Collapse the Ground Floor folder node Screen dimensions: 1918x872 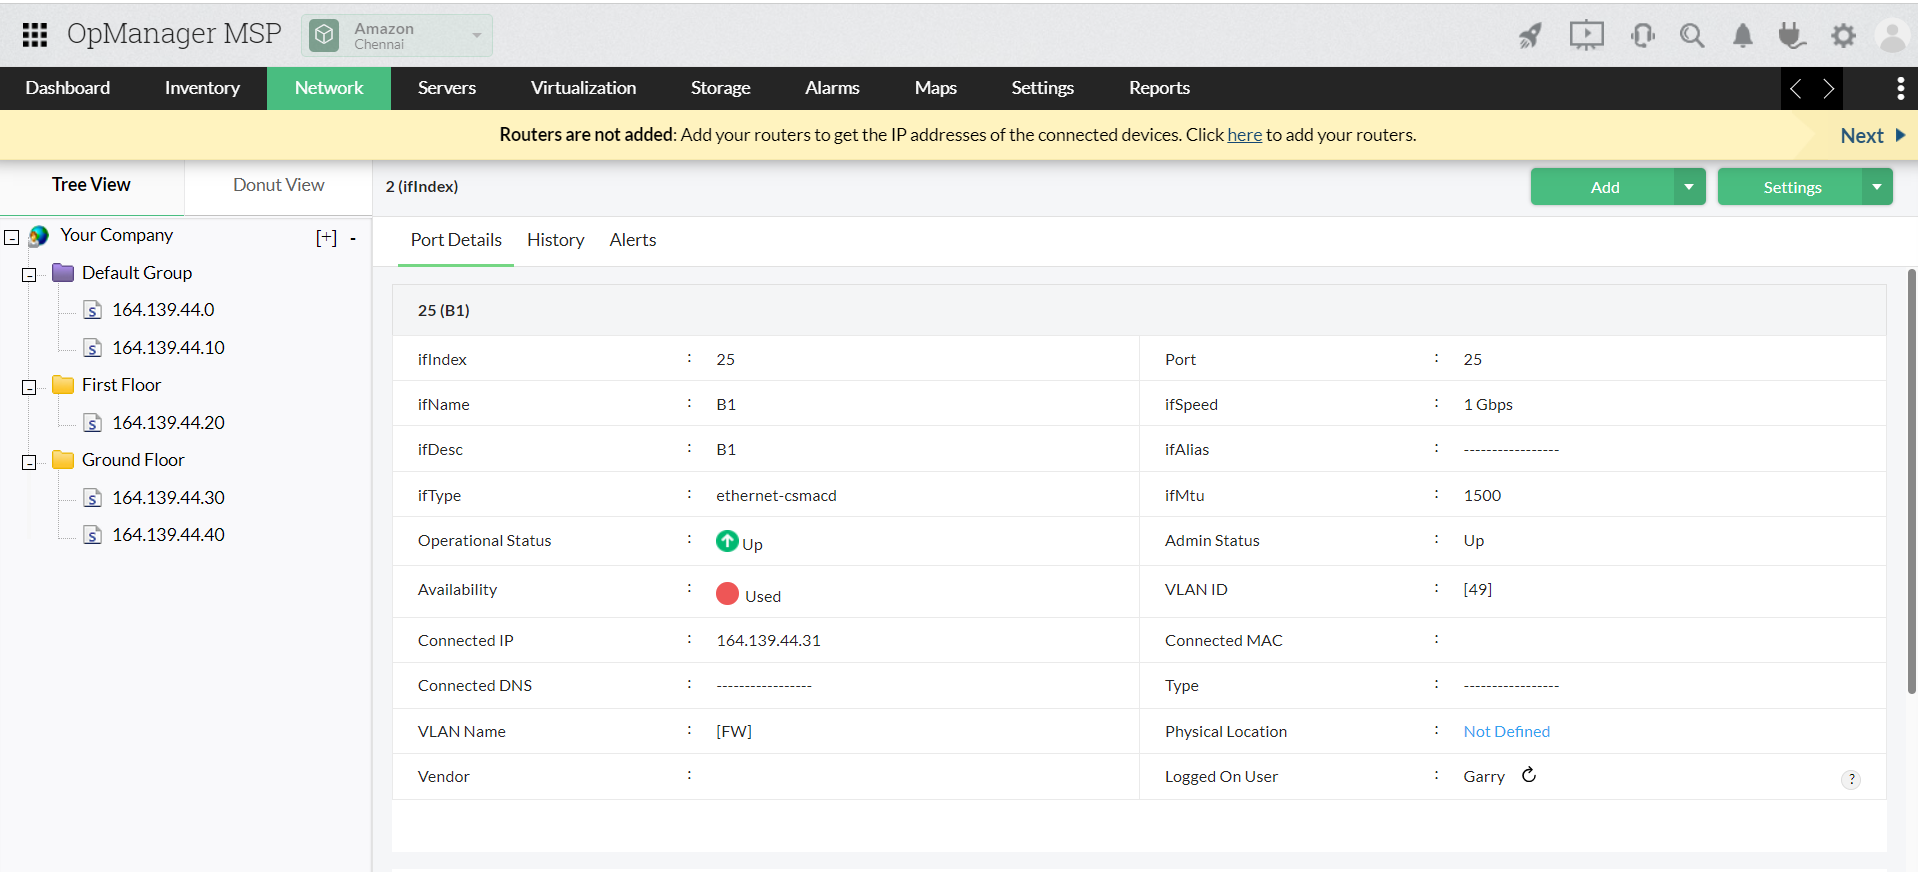point(29,461)
